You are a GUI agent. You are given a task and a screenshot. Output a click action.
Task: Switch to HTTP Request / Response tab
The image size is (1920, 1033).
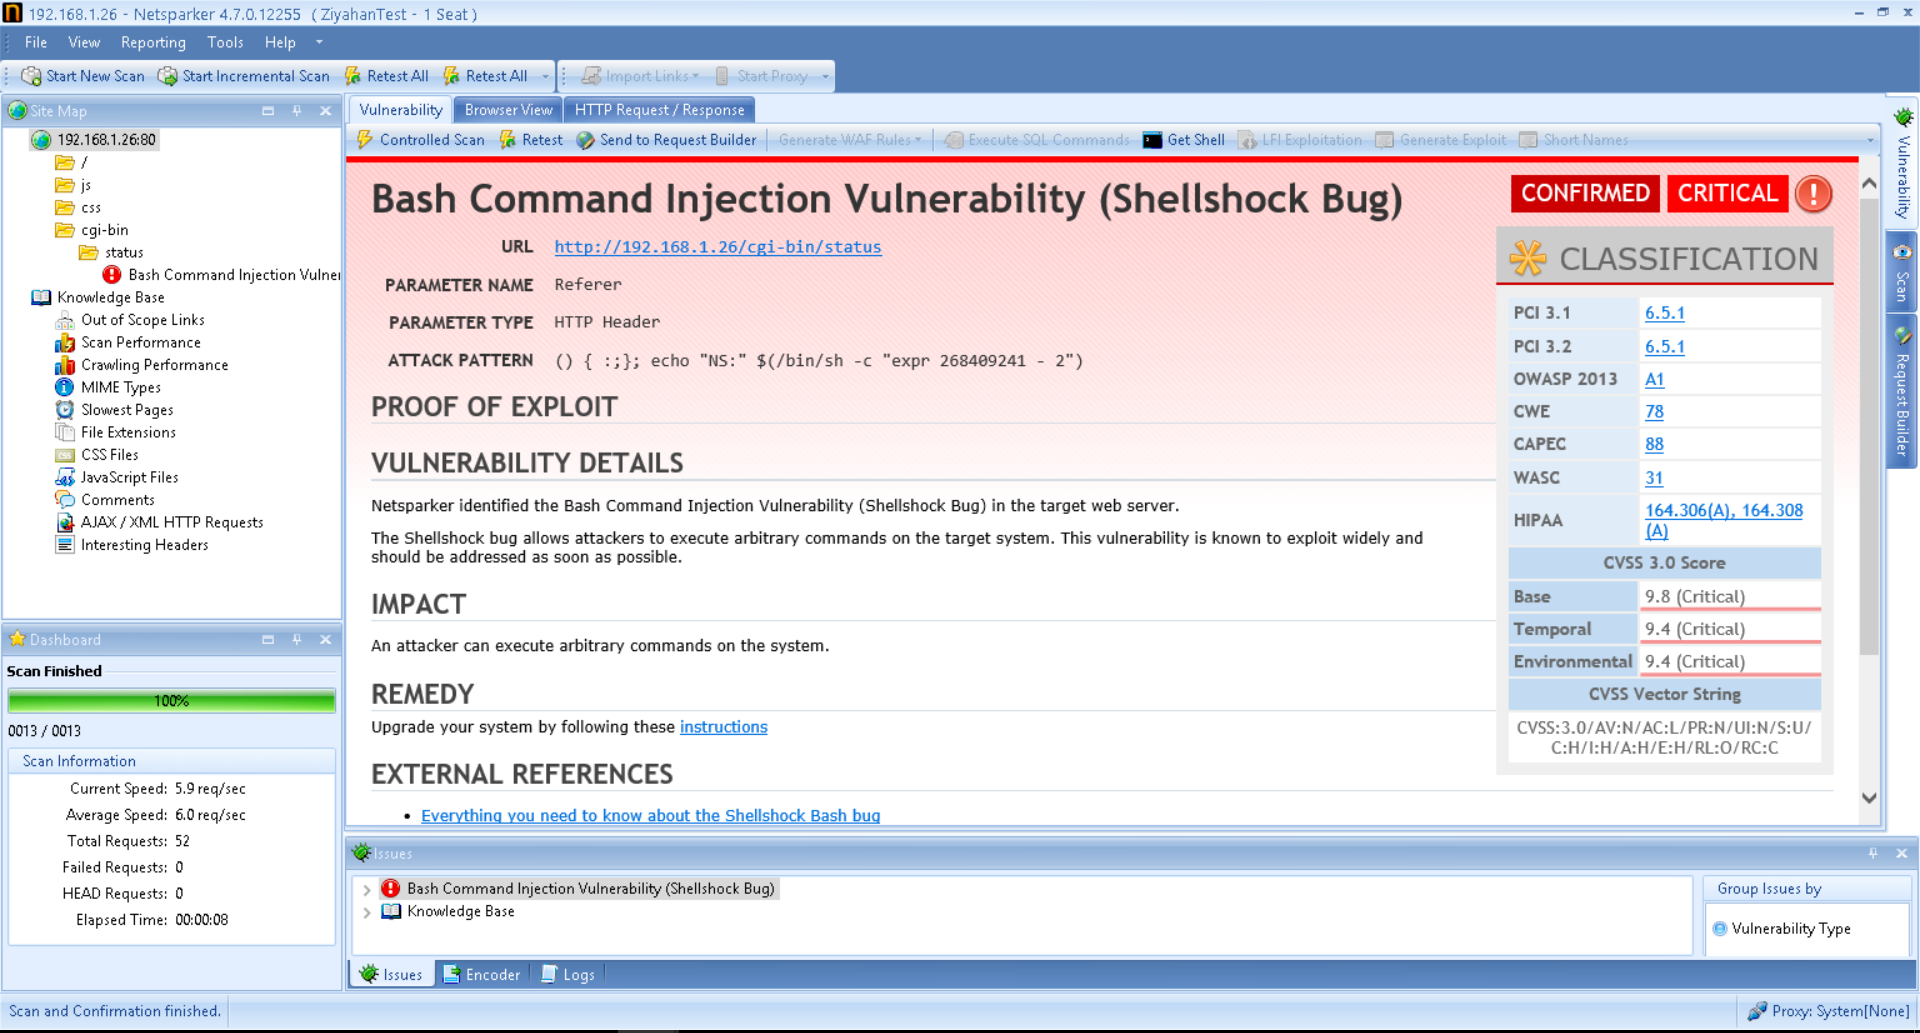(x=659, y=110)
